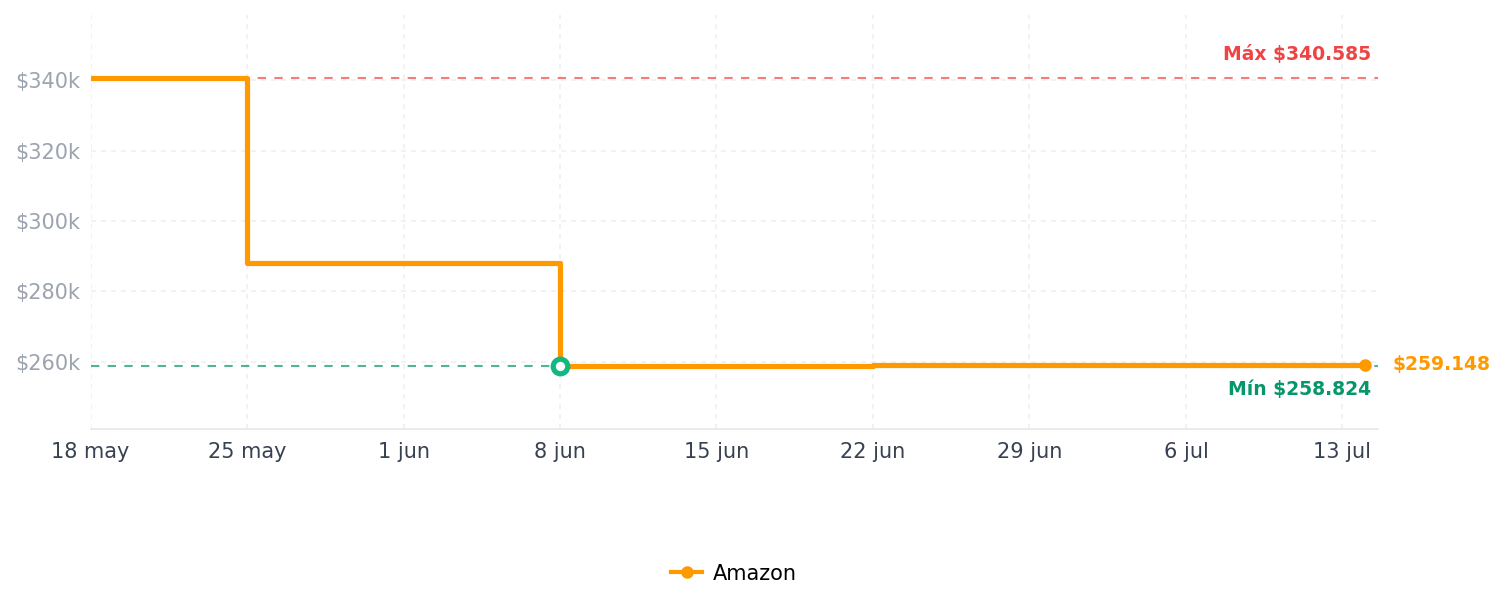The width and height of the screenshot is (1505, 607).
Task: Select the 18 may axis date
Action: coord(90,451)
